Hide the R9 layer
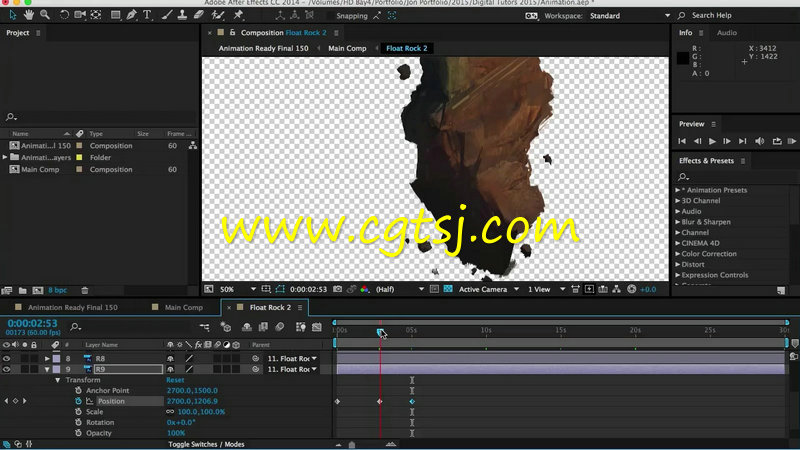 (6, 369)
